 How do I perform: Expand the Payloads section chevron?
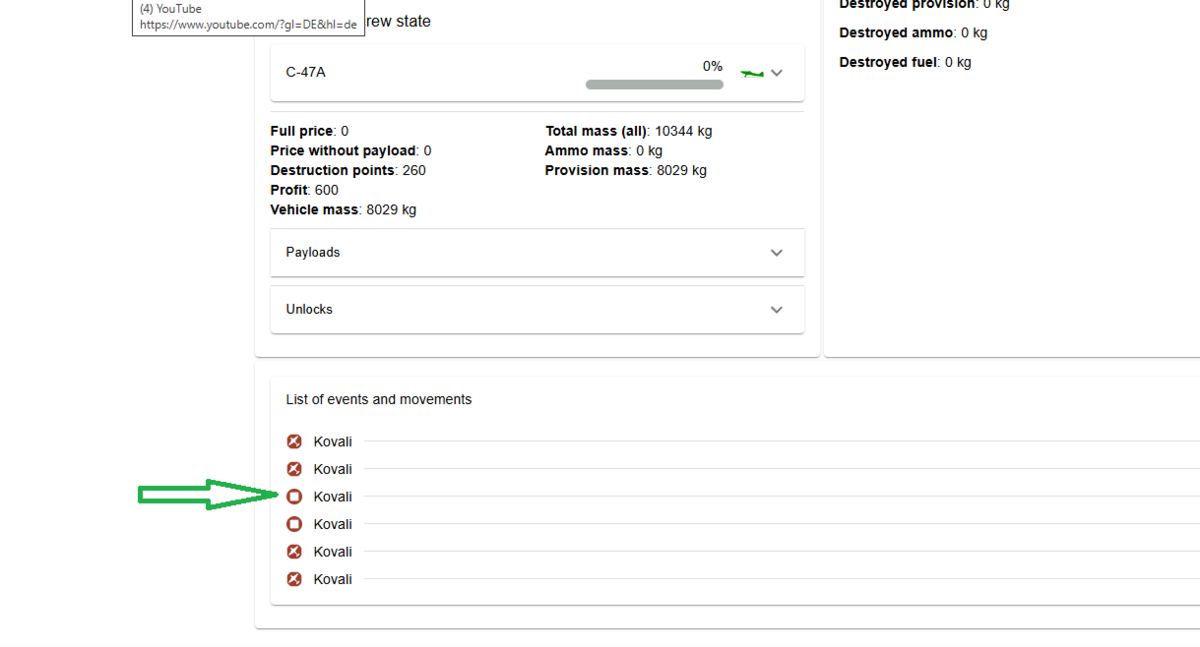(777, 253)
